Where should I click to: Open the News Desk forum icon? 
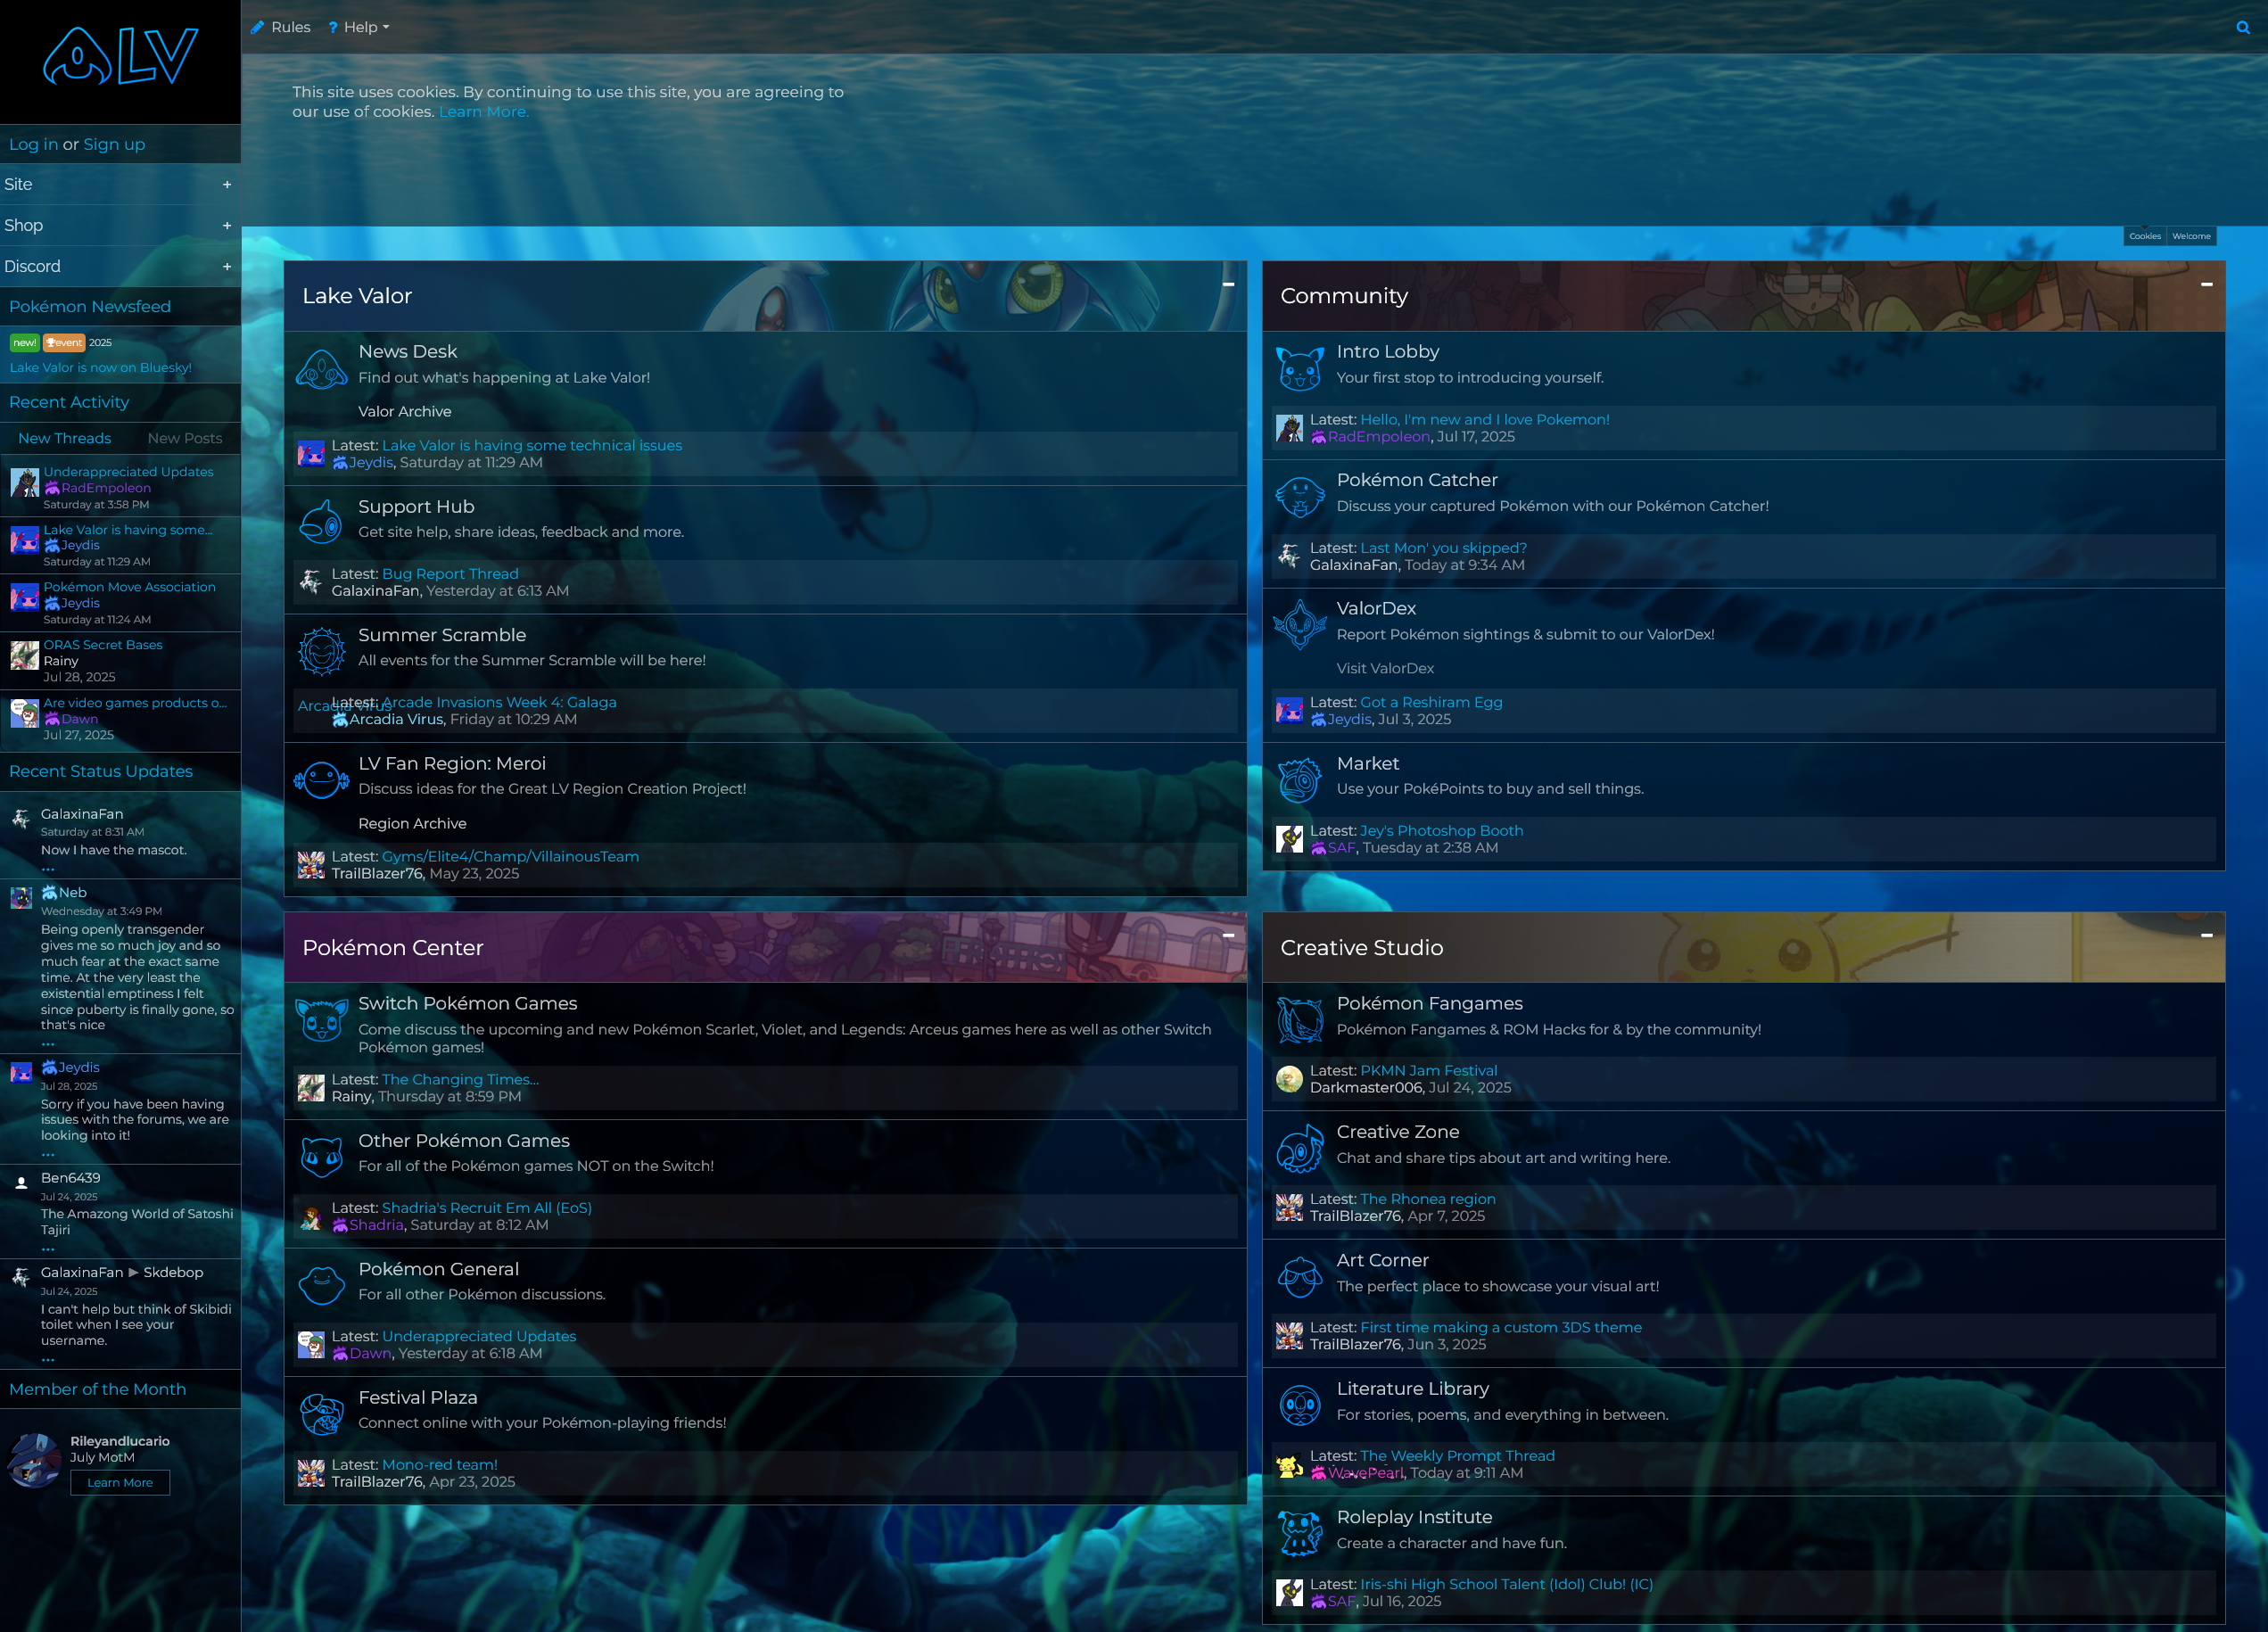(321, 371)
